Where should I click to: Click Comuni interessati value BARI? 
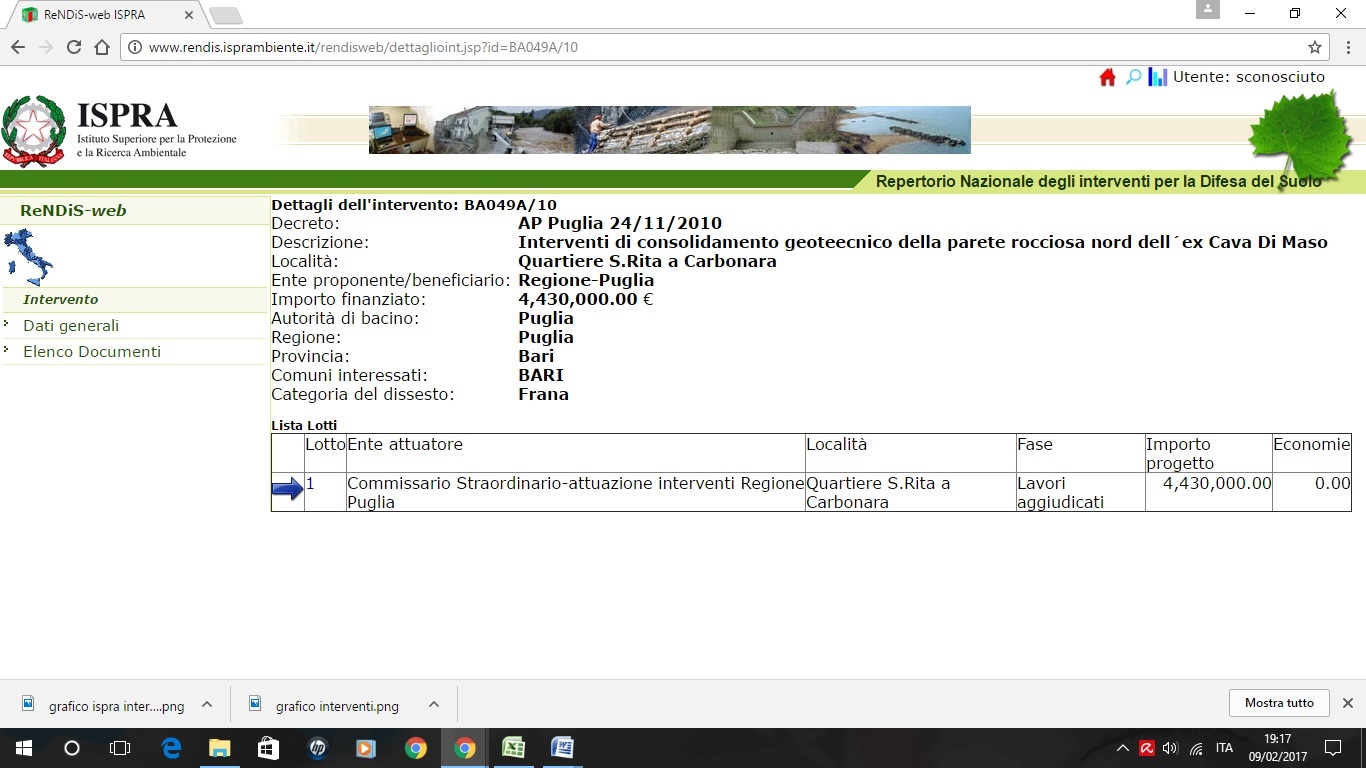click(x=541, y=375)
